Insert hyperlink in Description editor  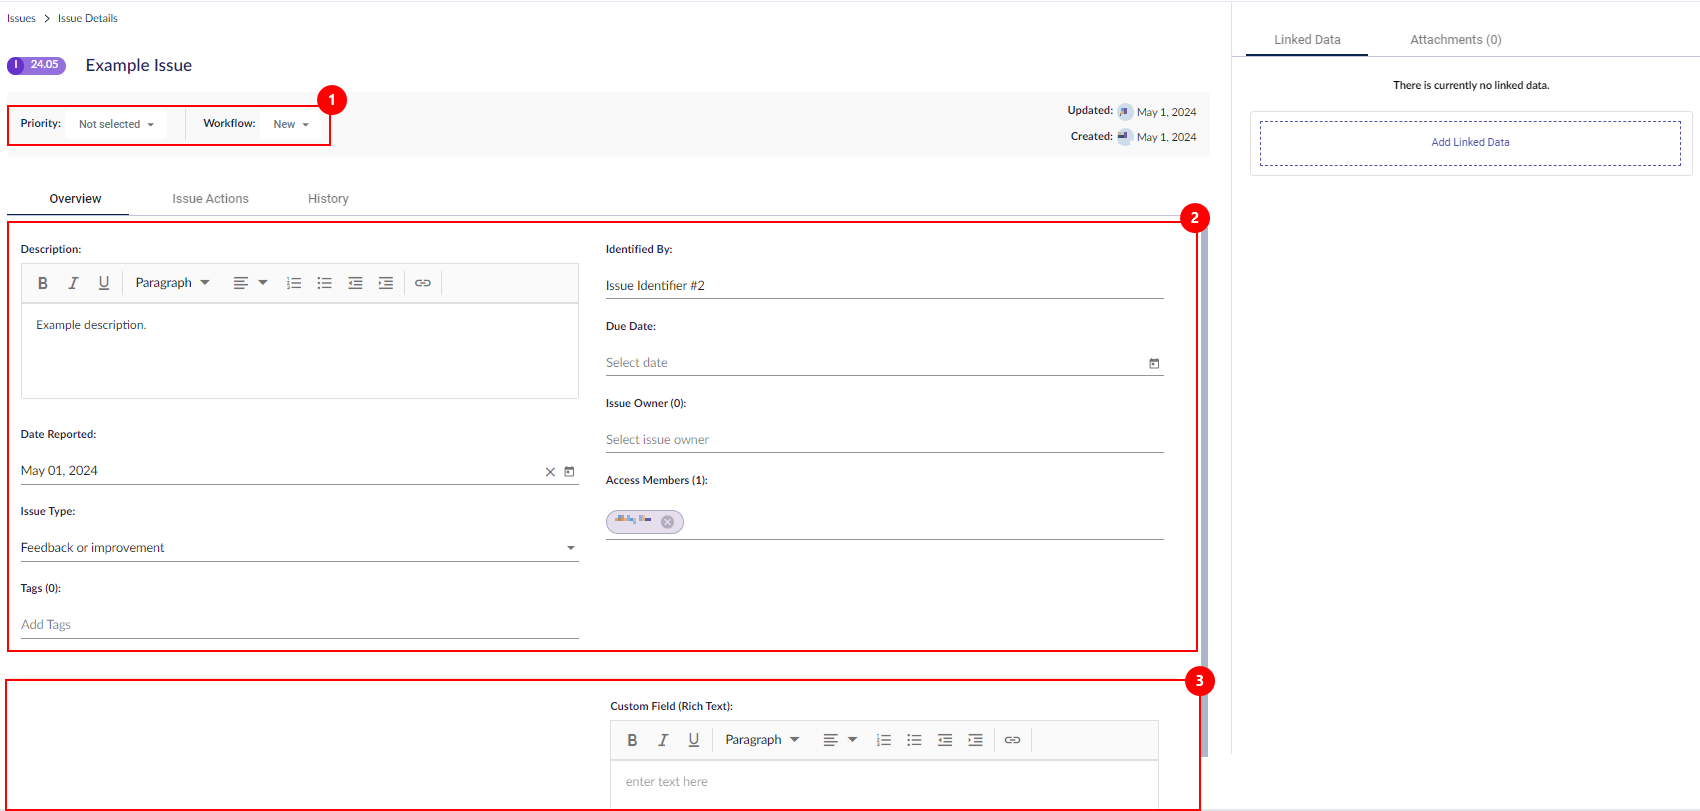pos(423,283)
